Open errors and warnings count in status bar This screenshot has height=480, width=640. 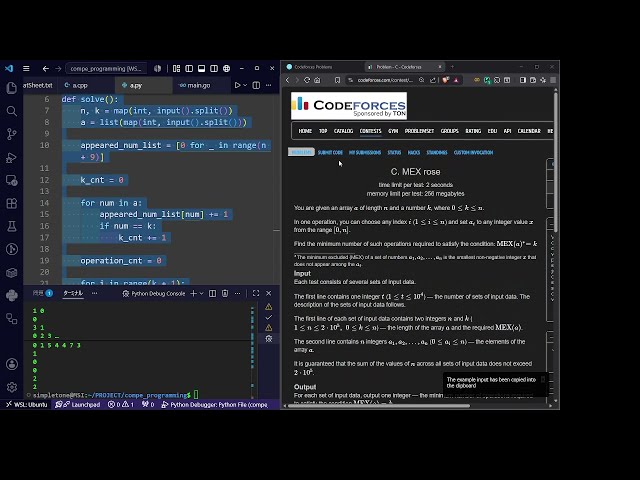[121, 404]
